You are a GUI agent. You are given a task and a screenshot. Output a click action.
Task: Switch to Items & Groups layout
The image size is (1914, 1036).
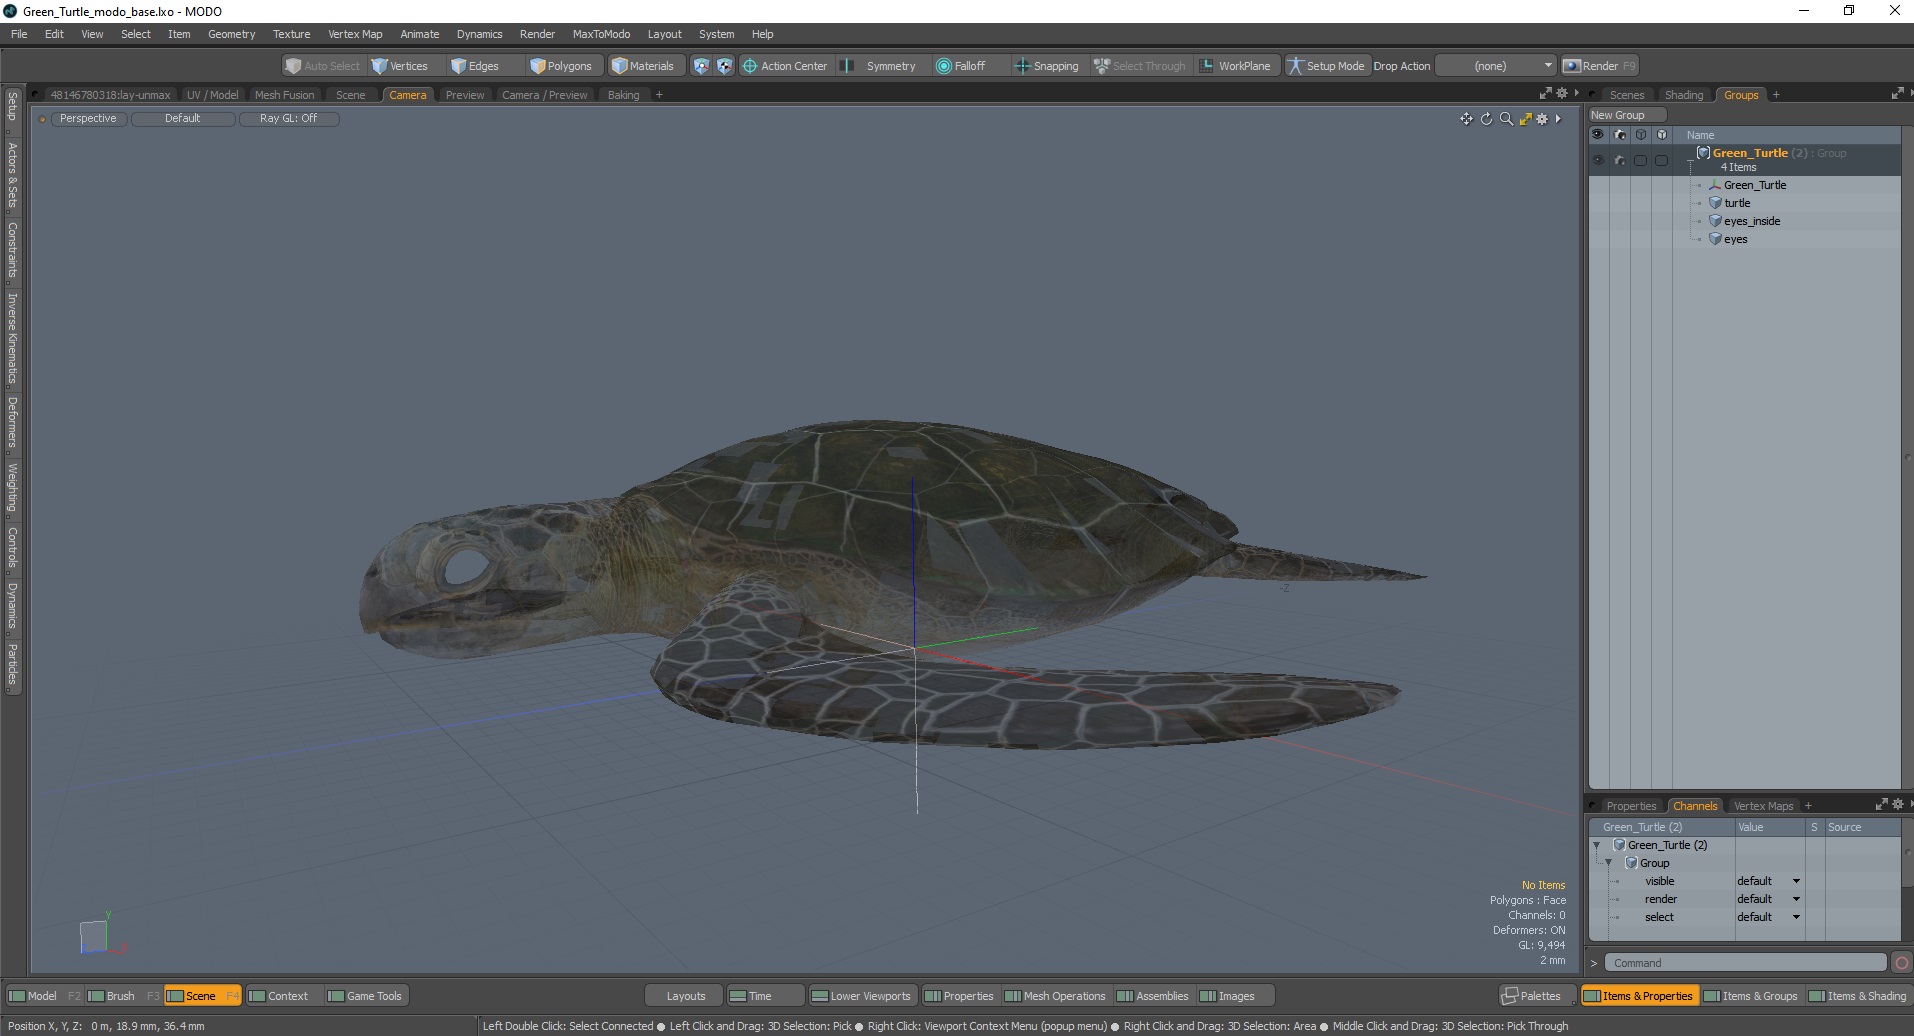coord(1750,996)
